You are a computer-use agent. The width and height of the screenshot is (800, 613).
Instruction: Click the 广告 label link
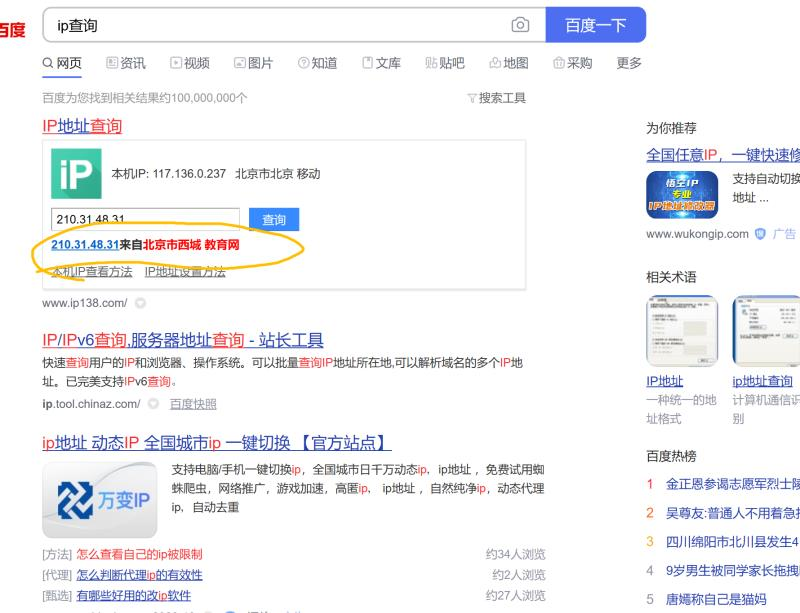point(784,234)
